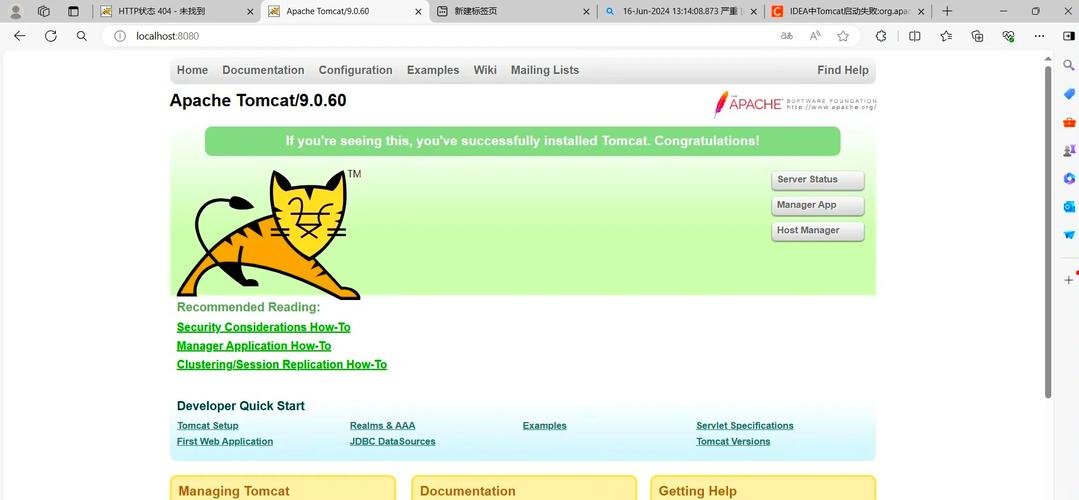This screenshot has height=500, width=1079.
Task: Click the back navigation arrow
Action: [x=19, y=36]
